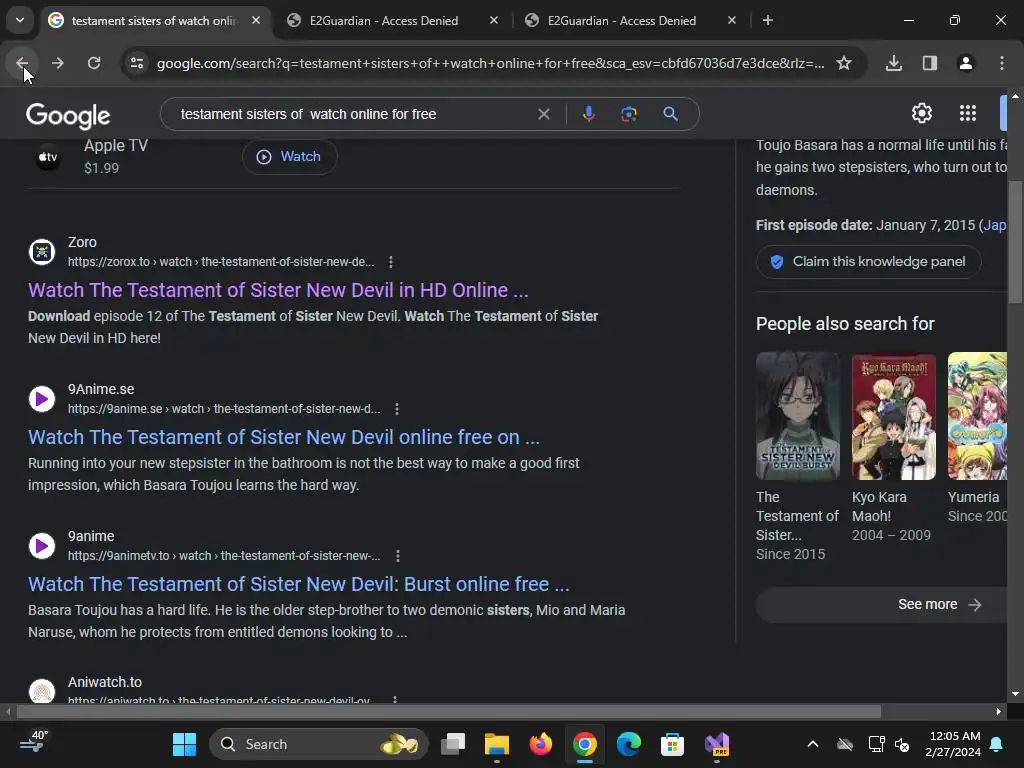Viewport: 1024px width, 768px height.
Task: Open the Zoro Watch The Testament result link
Action: (278, 290)
